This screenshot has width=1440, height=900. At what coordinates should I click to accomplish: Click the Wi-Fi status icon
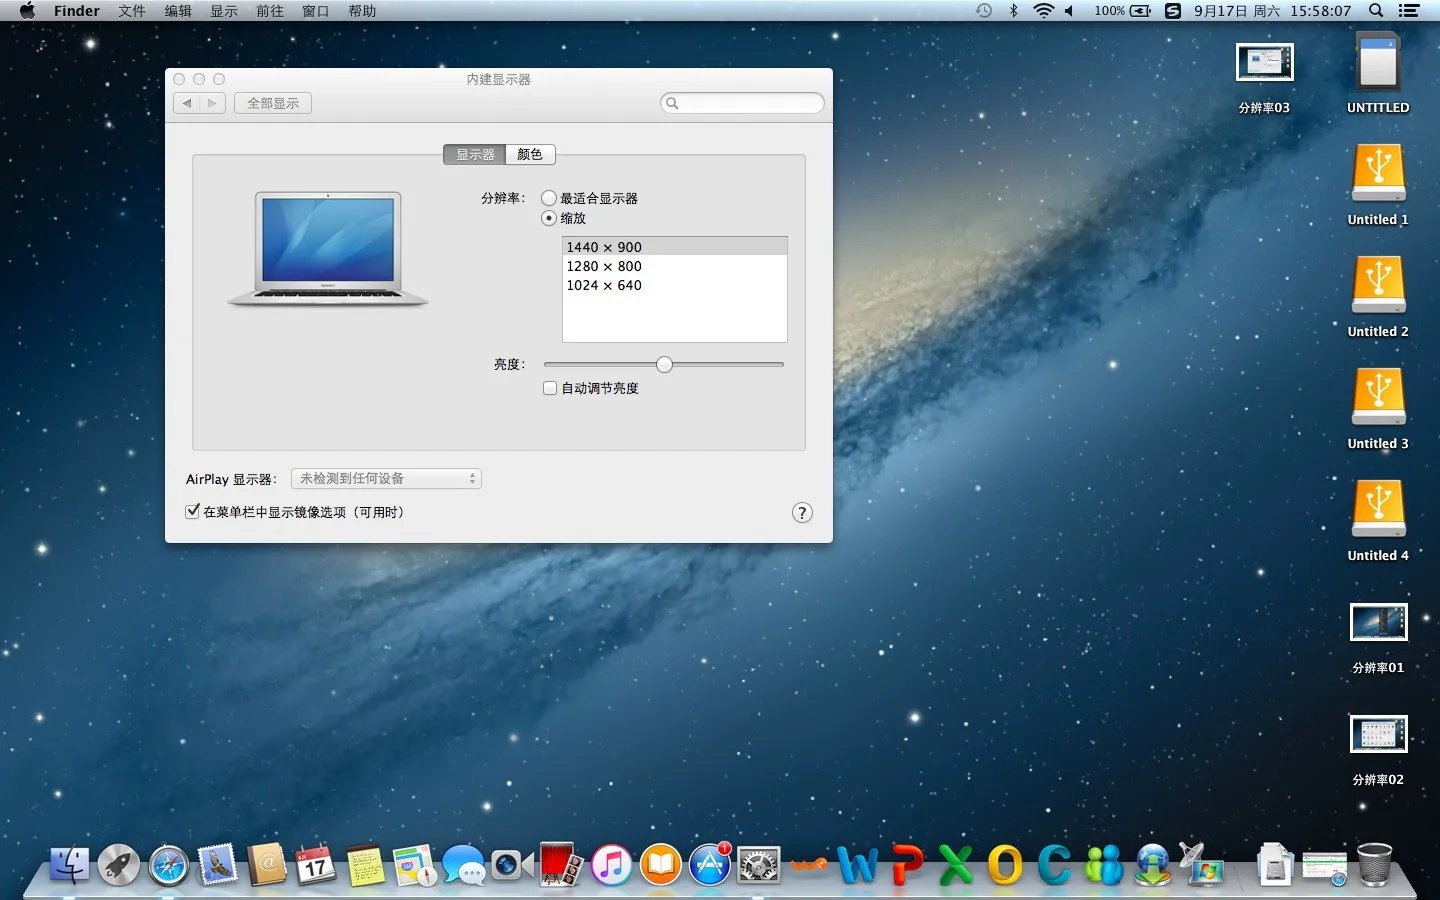tap(1043, 11)
